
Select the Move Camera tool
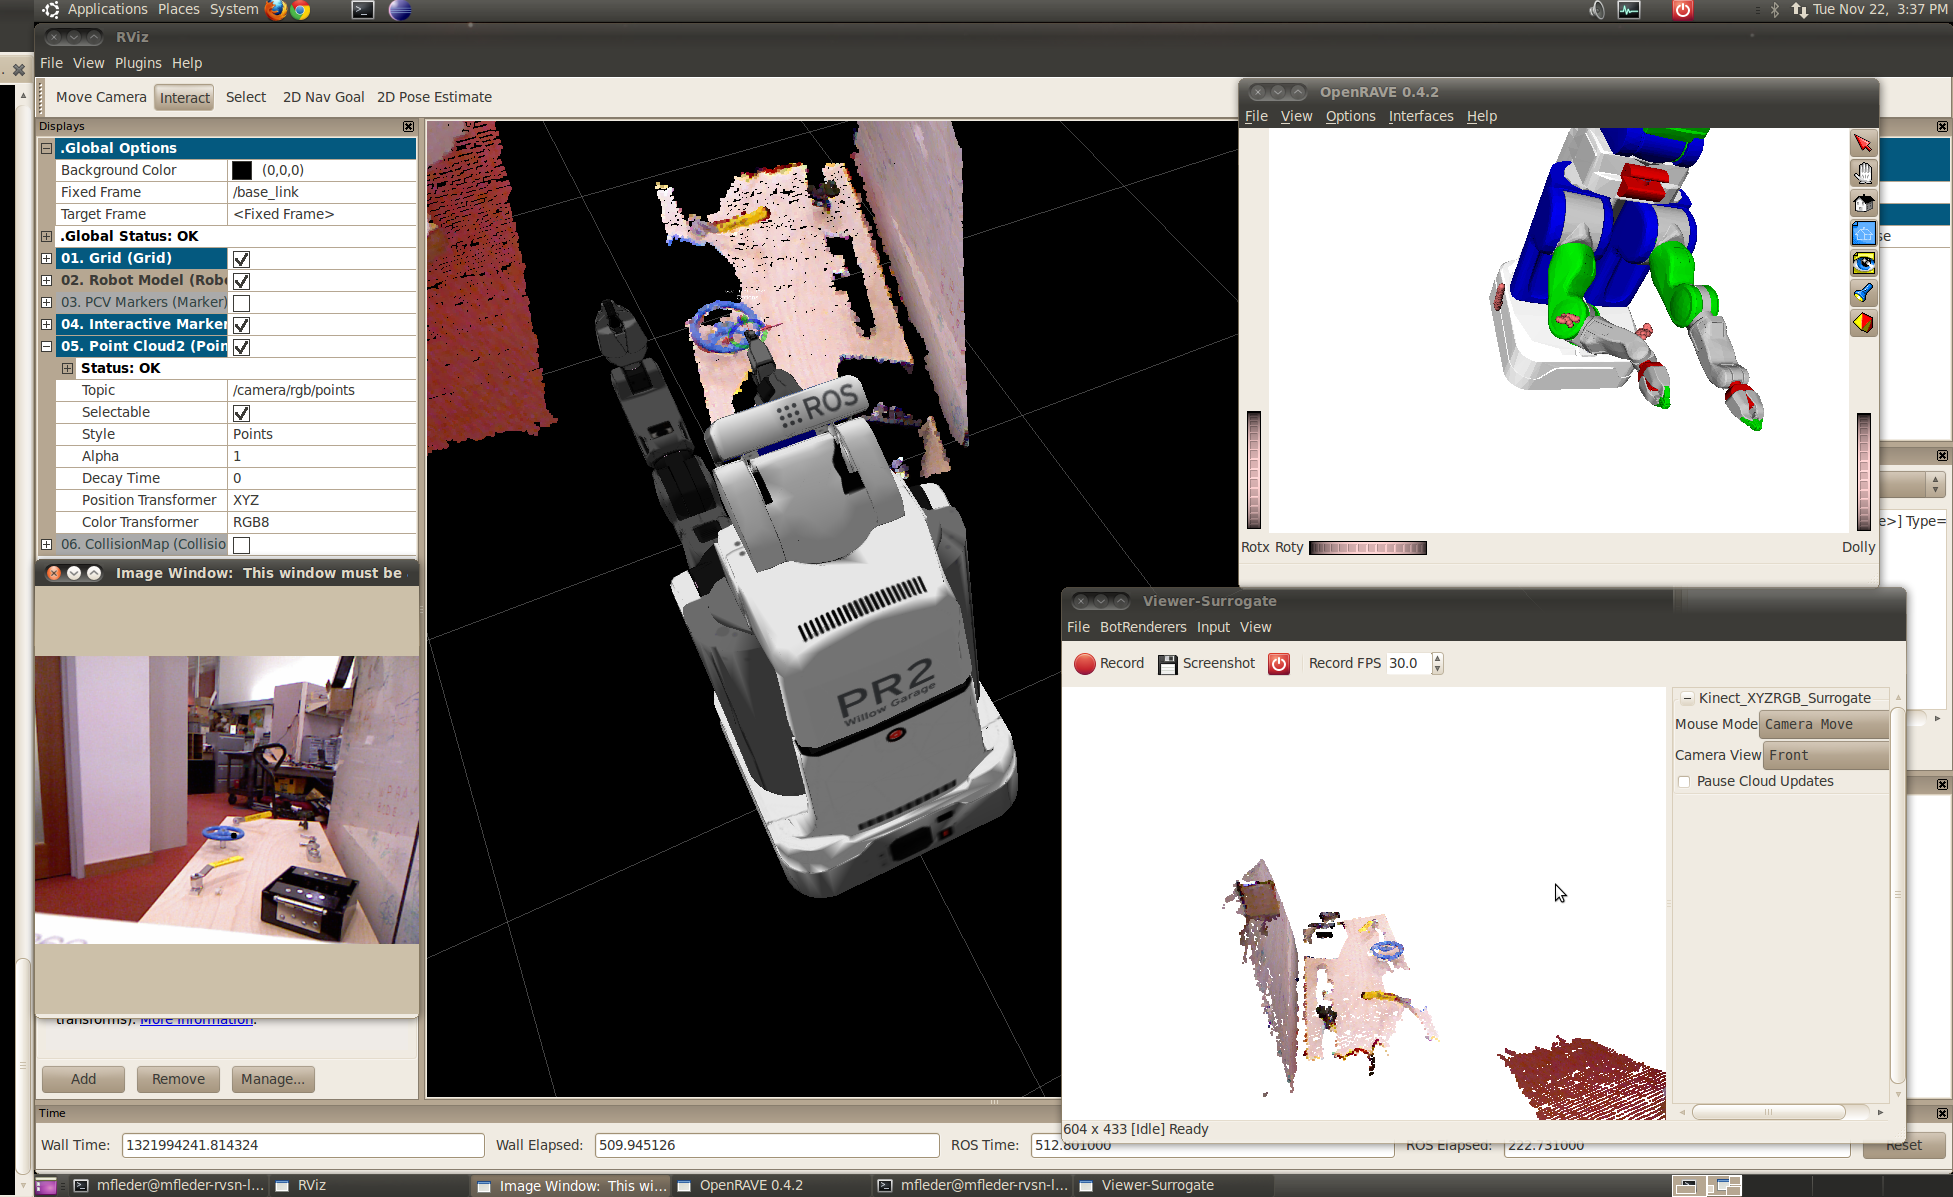coord(101,97)
